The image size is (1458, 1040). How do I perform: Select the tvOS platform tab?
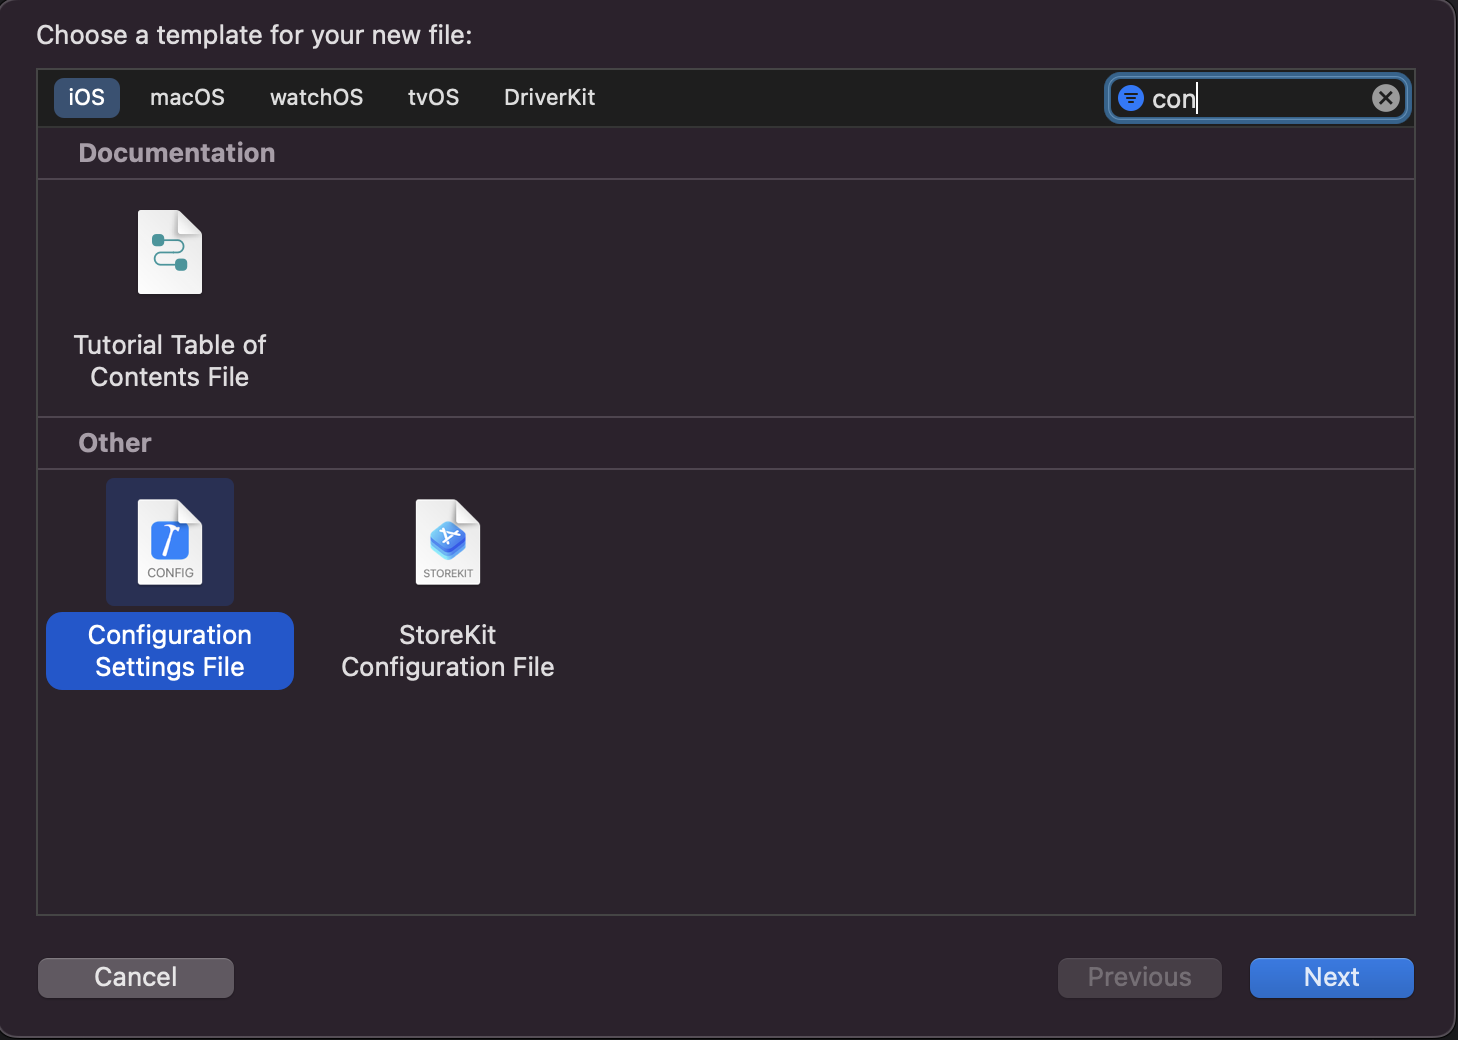[433, 98]
